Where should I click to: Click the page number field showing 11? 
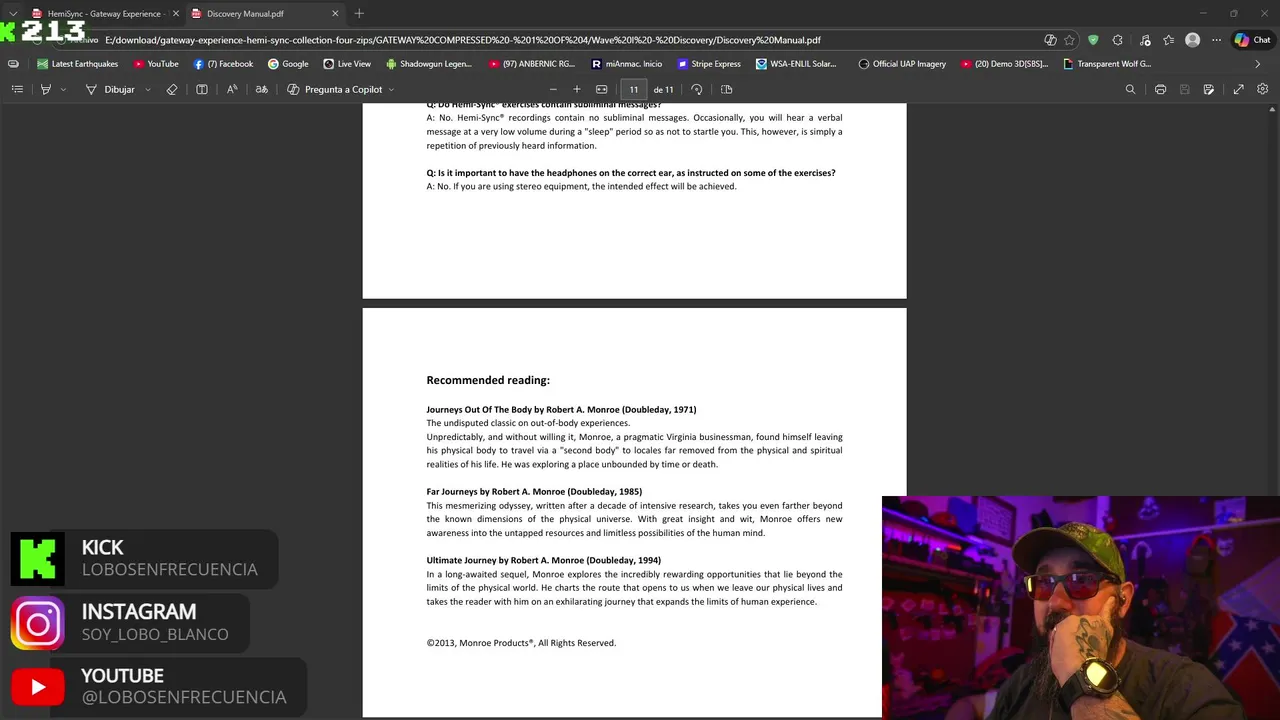(633, 89)
